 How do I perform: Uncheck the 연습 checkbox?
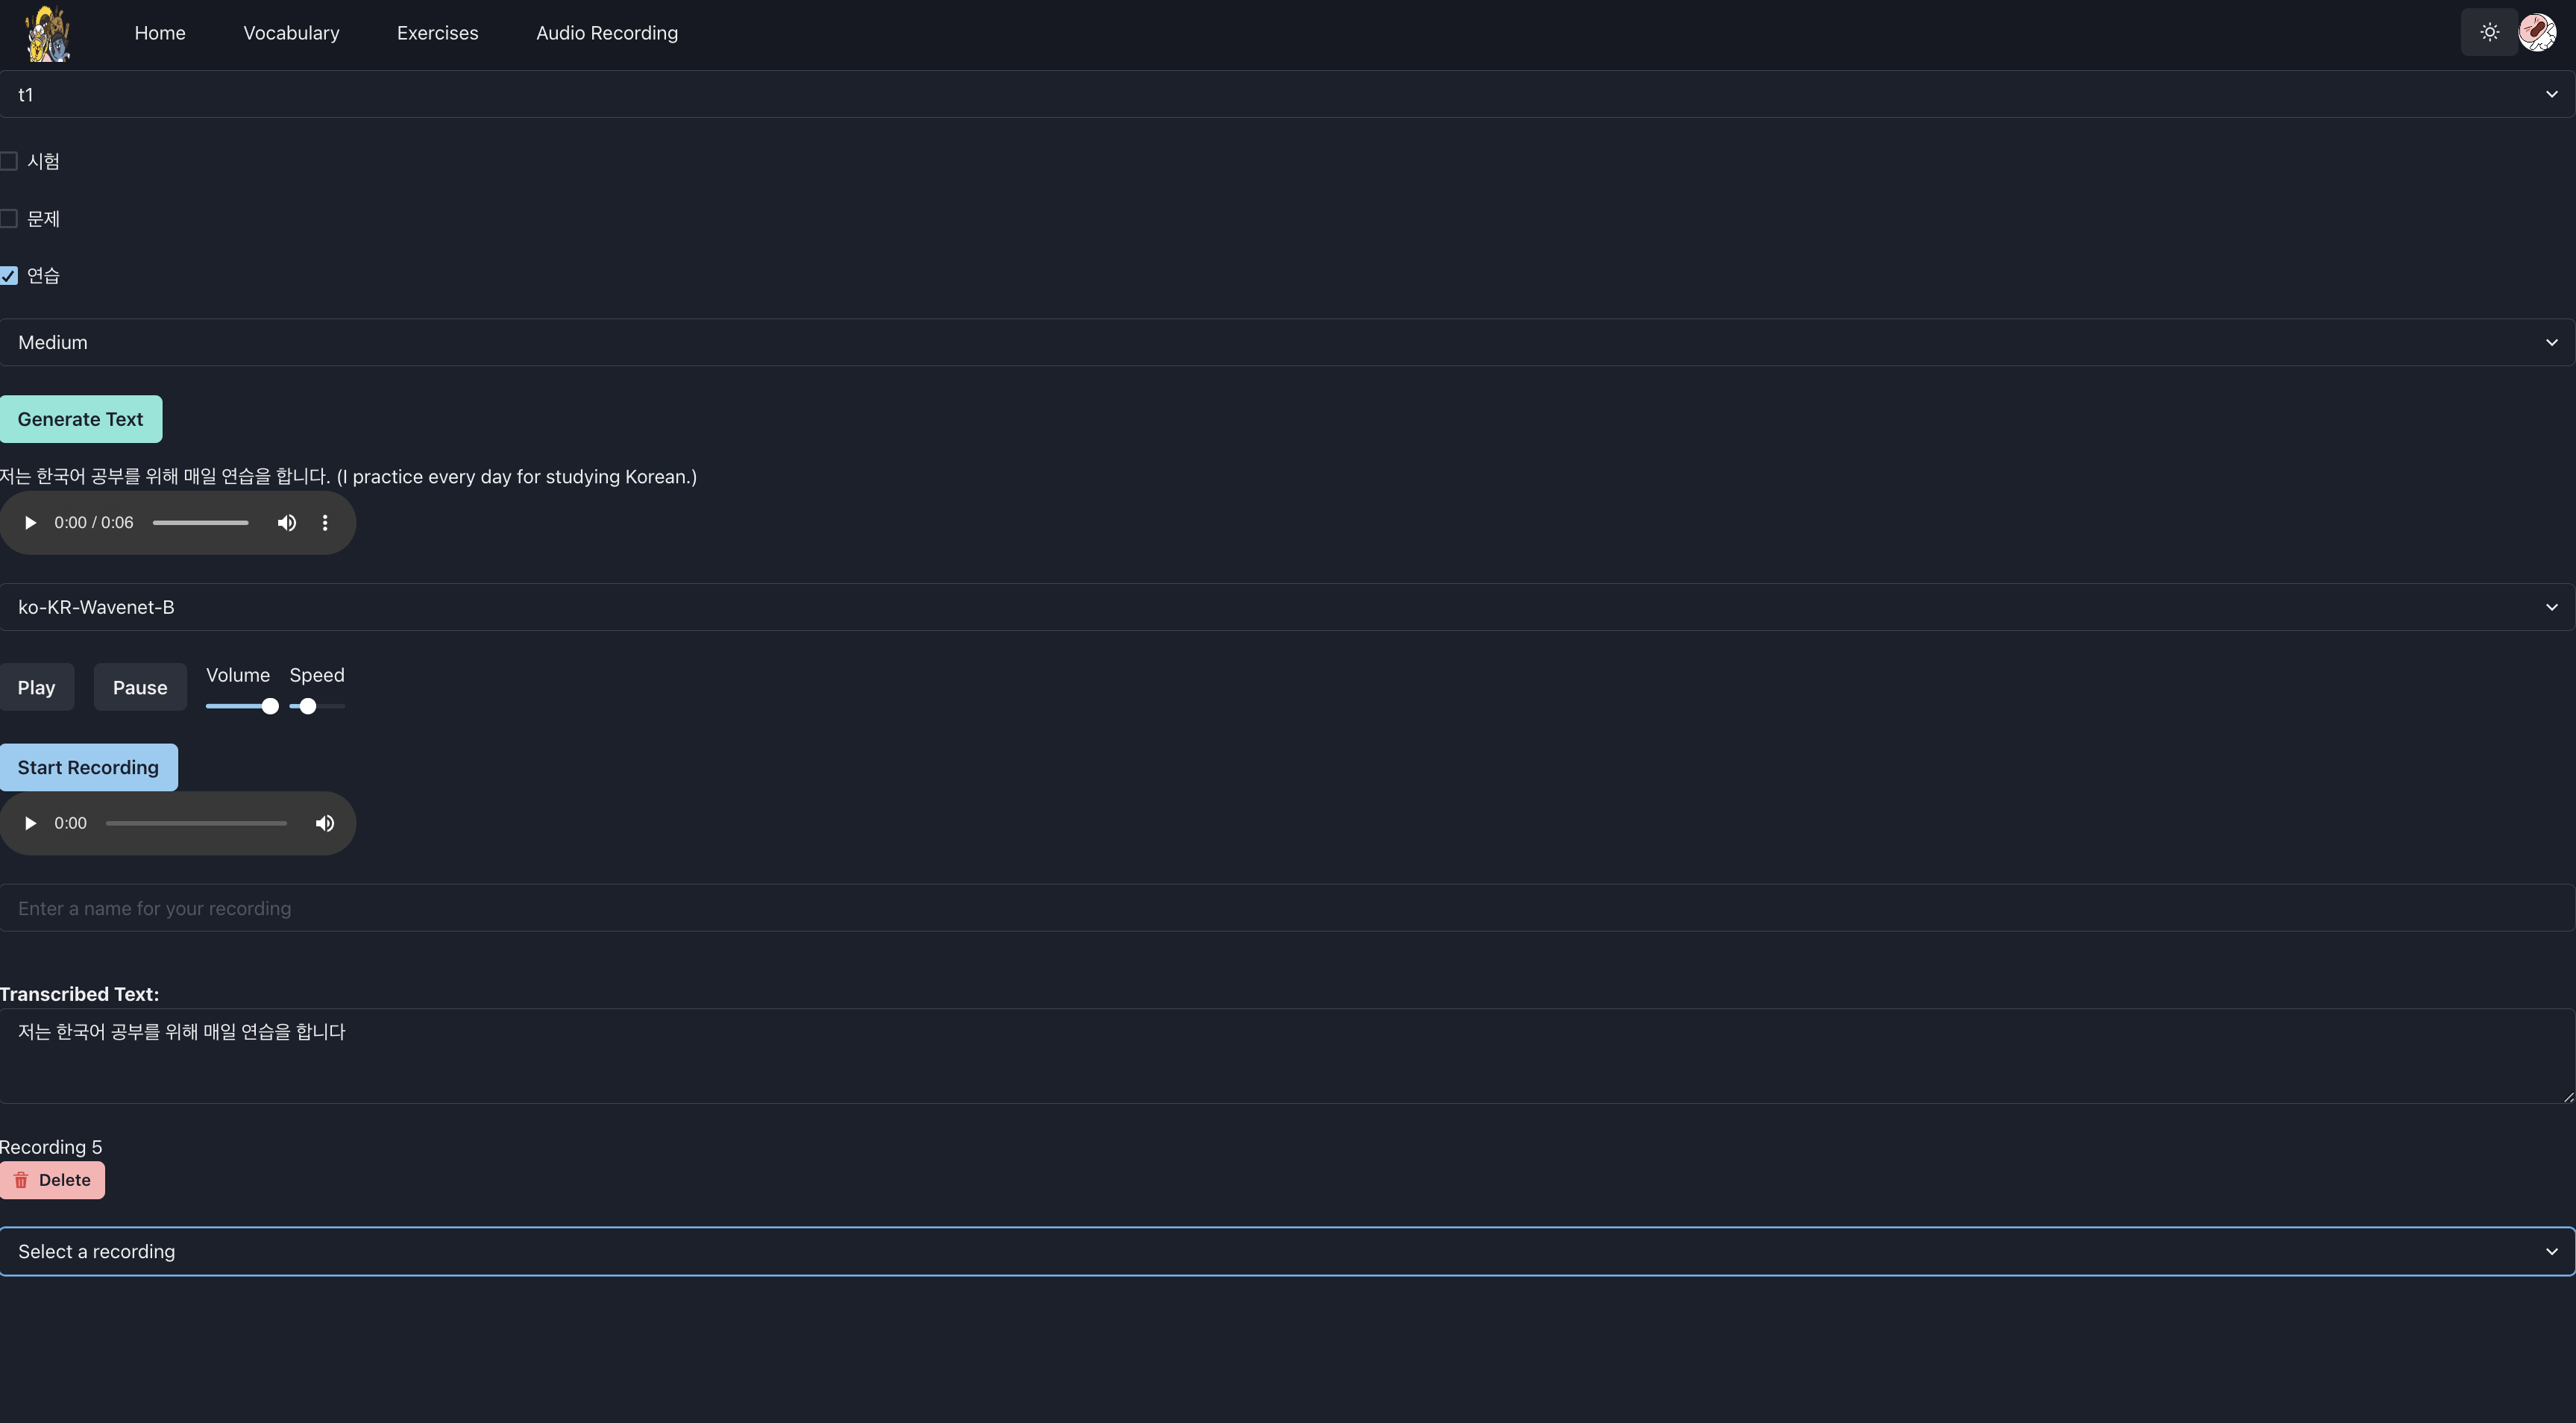tap(9, 276)
